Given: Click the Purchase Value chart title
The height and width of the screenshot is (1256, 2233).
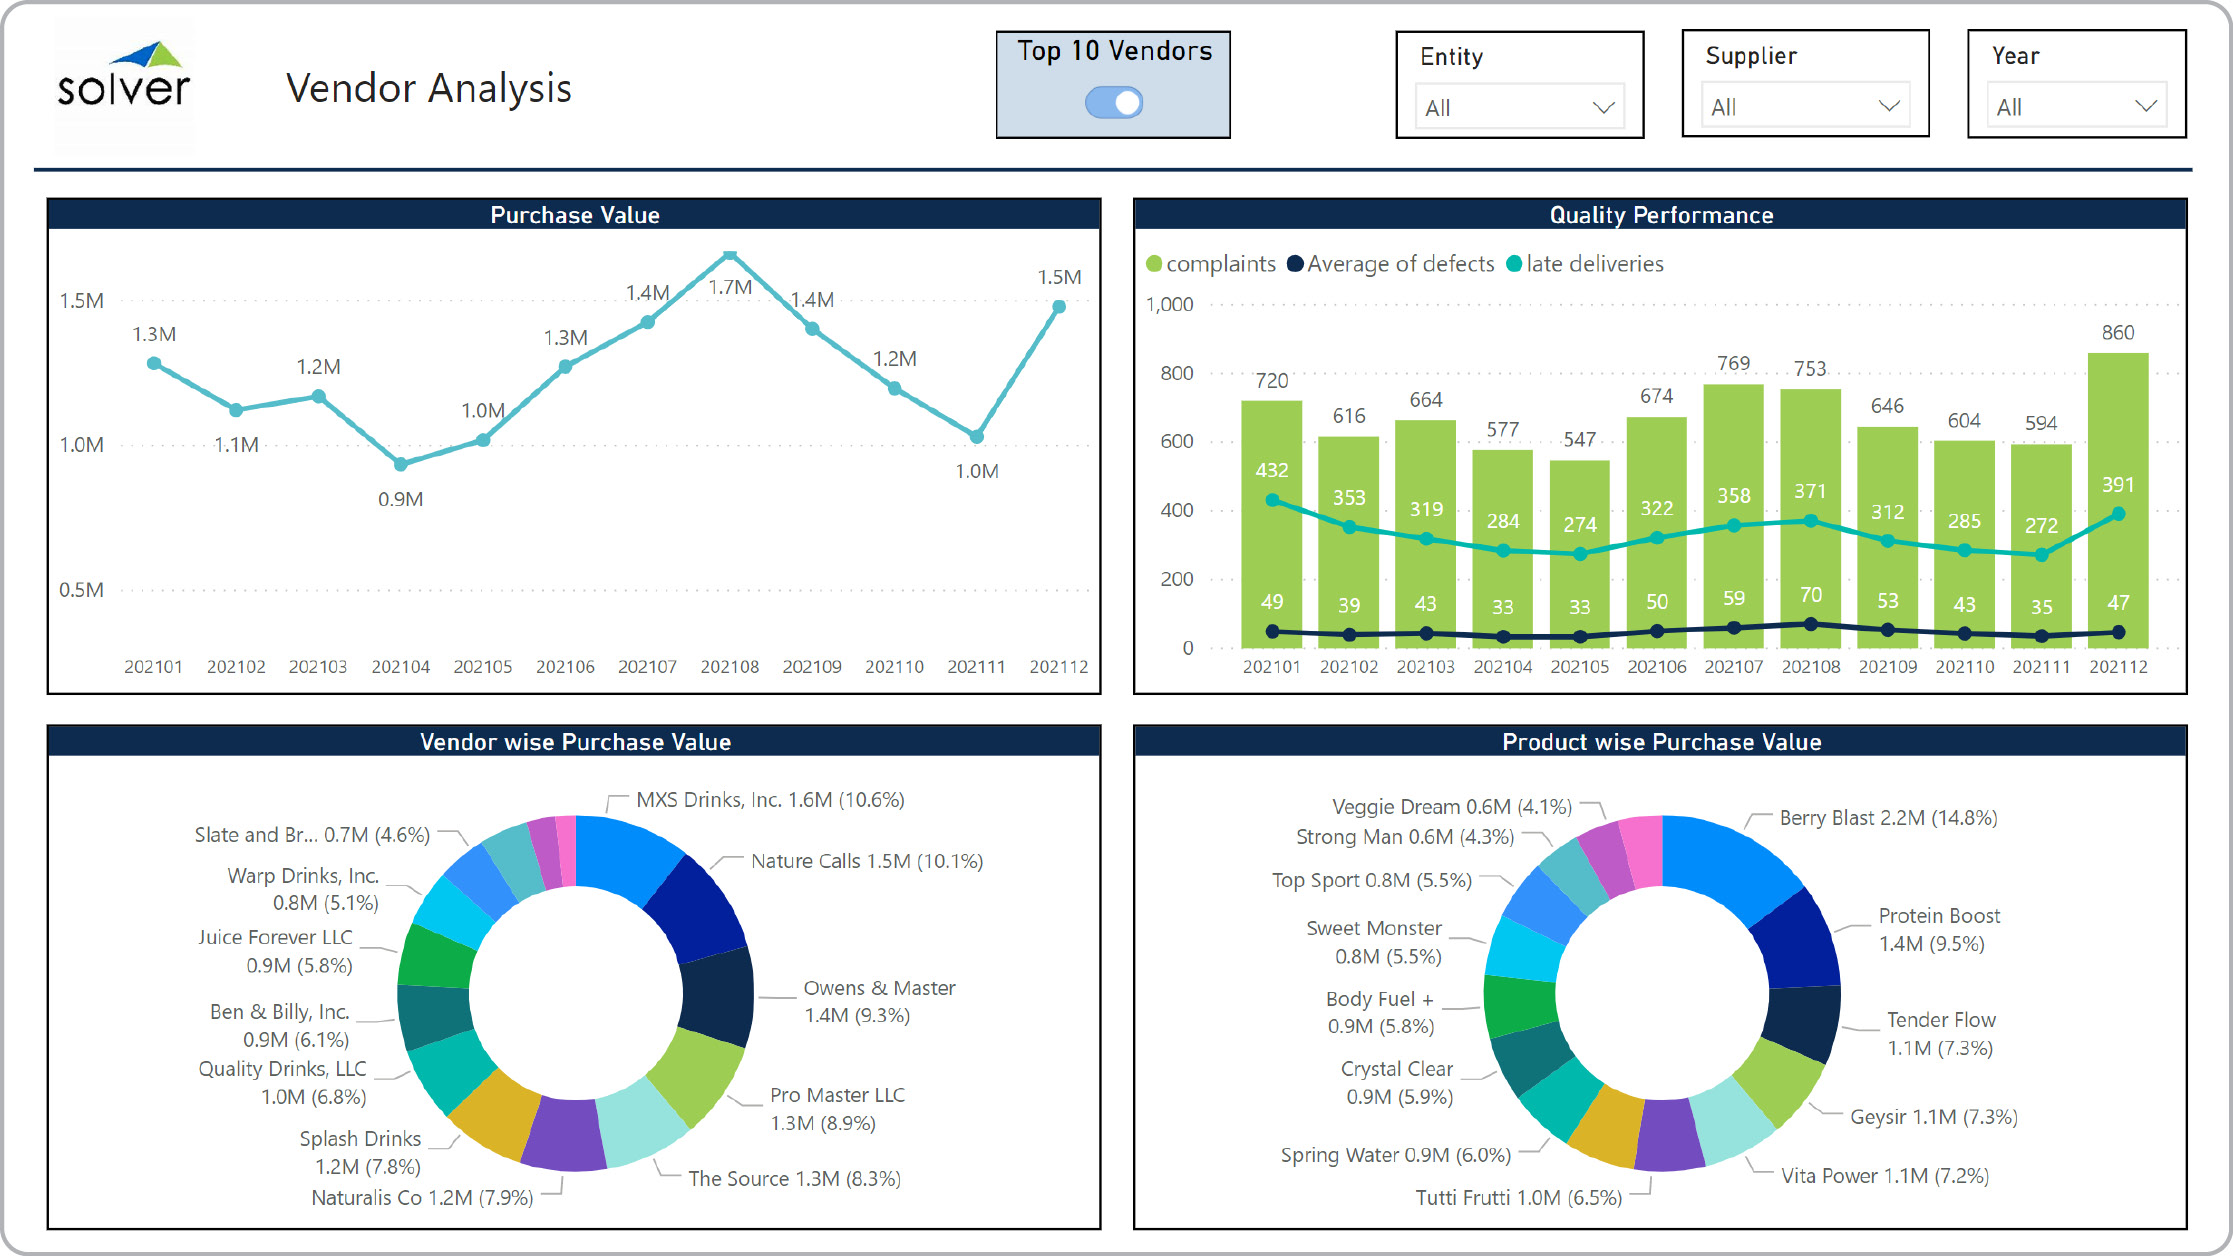Looking at the screenshot, I should point(574,215).
